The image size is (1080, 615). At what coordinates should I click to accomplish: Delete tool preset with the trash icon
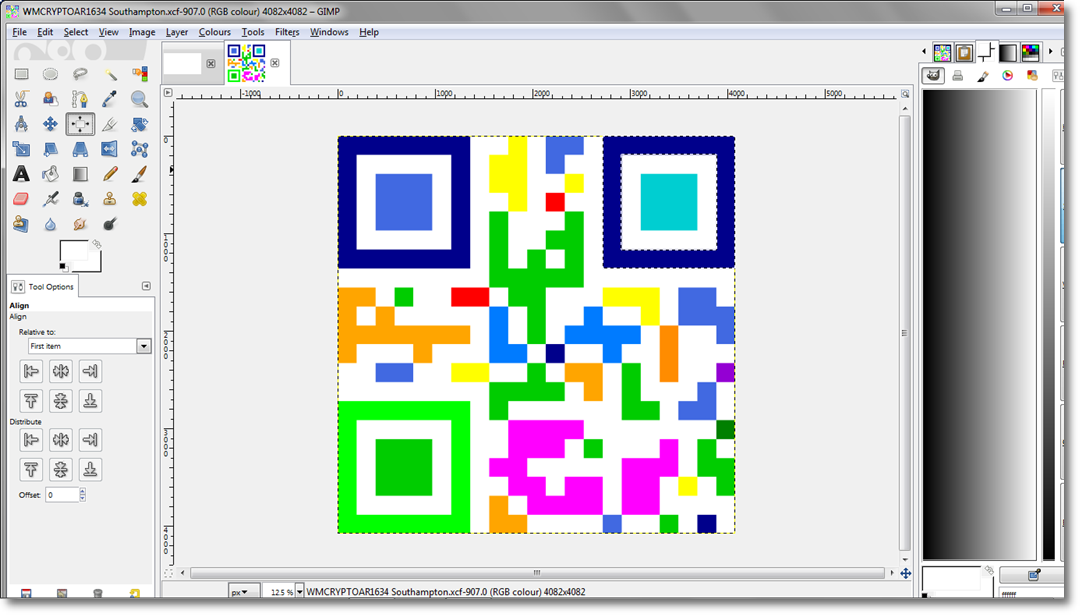(x=98, y=593)
